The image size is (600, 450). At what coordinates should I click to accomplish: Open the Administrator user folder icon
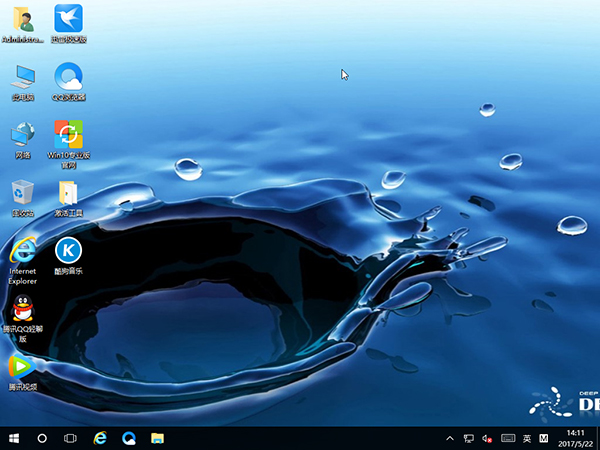pos(22,20)
